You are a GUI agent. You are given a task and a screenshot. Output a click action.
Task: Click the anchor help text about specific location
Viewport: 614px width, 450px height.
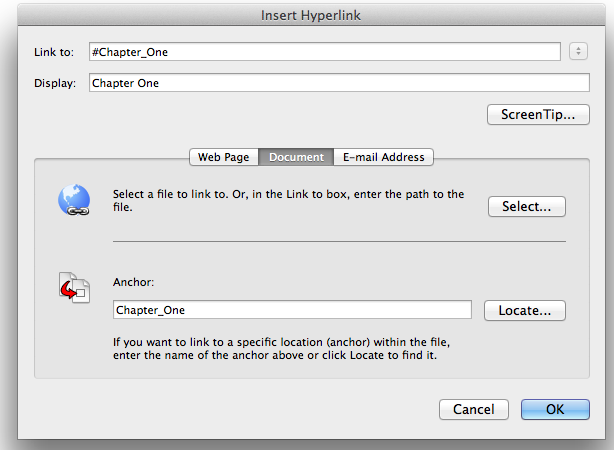pyautogui.click(x=282, y=349)
